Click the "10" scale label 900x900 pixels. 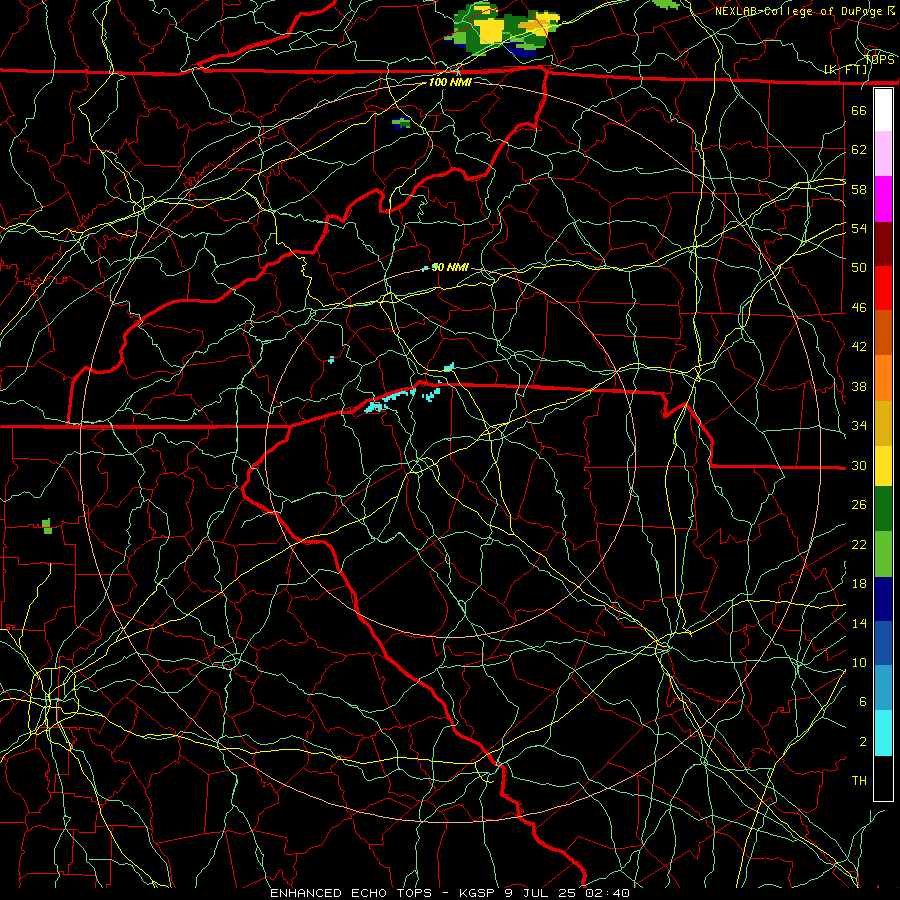click(x=859, y=662)
